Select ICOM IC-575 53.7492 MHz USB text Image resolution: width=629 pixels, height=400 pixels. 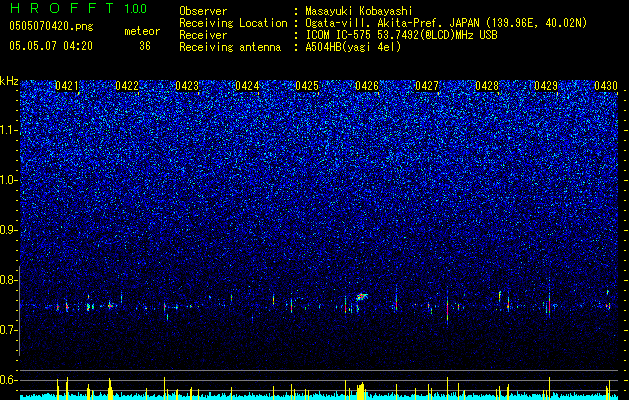coord(401,35)
